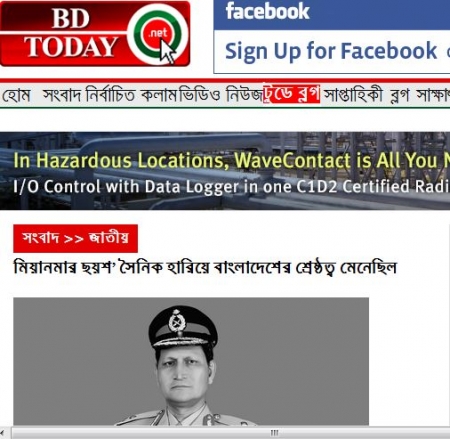
Task: Click Sign Up for Facebook link
Action: coord(331,51)
